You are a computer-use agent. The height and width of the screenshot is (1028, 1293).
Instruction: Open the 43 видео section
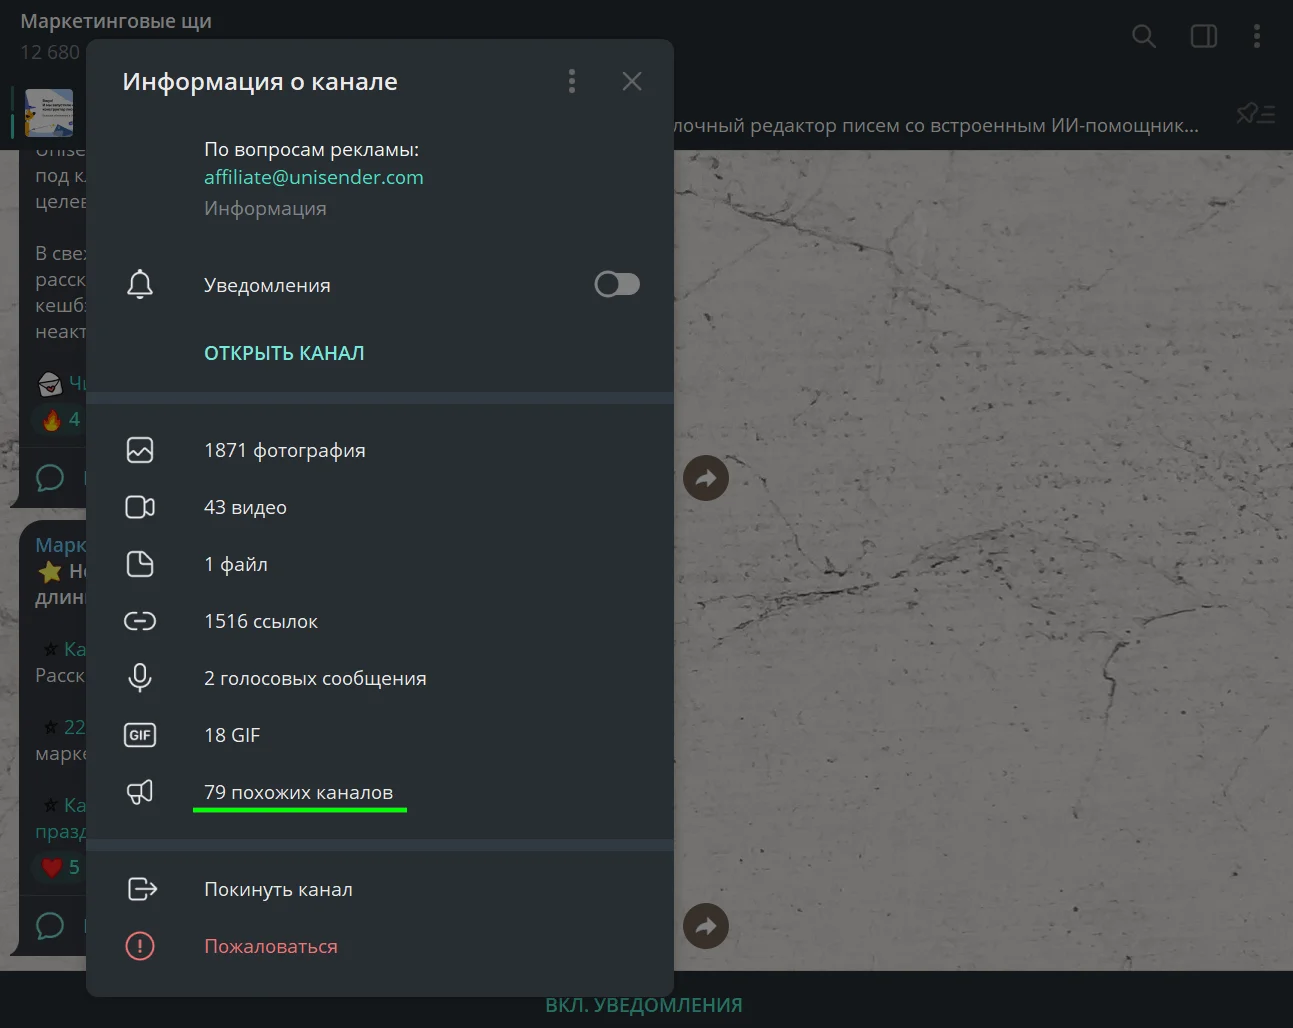coord(245,507)
